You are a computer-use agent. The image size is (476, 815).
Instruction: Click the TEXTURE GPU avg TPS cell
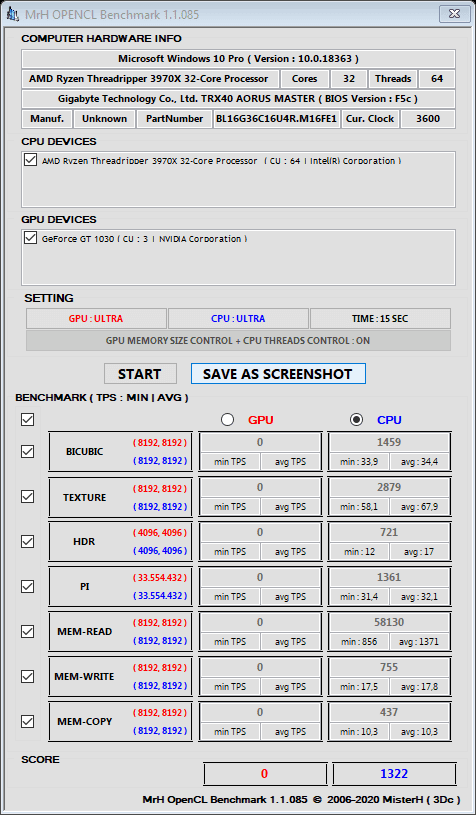click(290, 507)
